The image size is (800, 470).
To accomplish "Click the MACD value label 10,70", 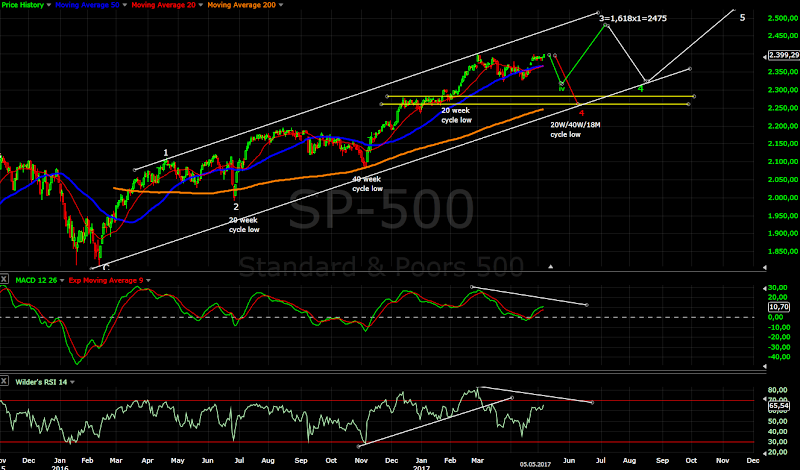I will (779, 307).
